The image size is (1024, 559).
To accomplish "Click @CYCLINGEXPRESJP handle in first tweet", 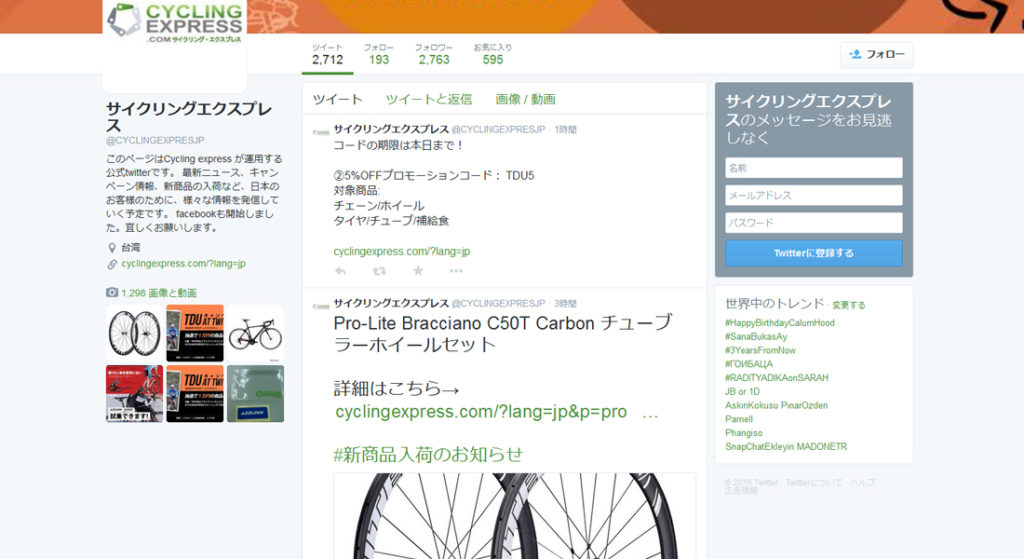I will [x=498, y=129].
